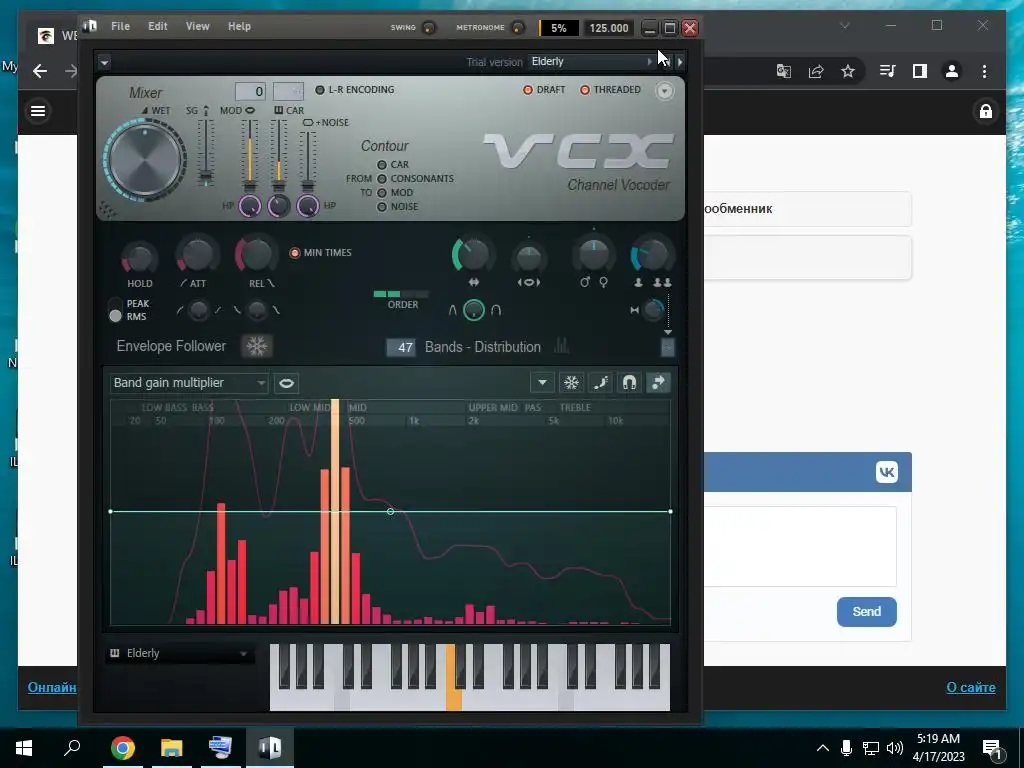
Task: Bookmark the page with the star icon
Action: click(848, 71)
